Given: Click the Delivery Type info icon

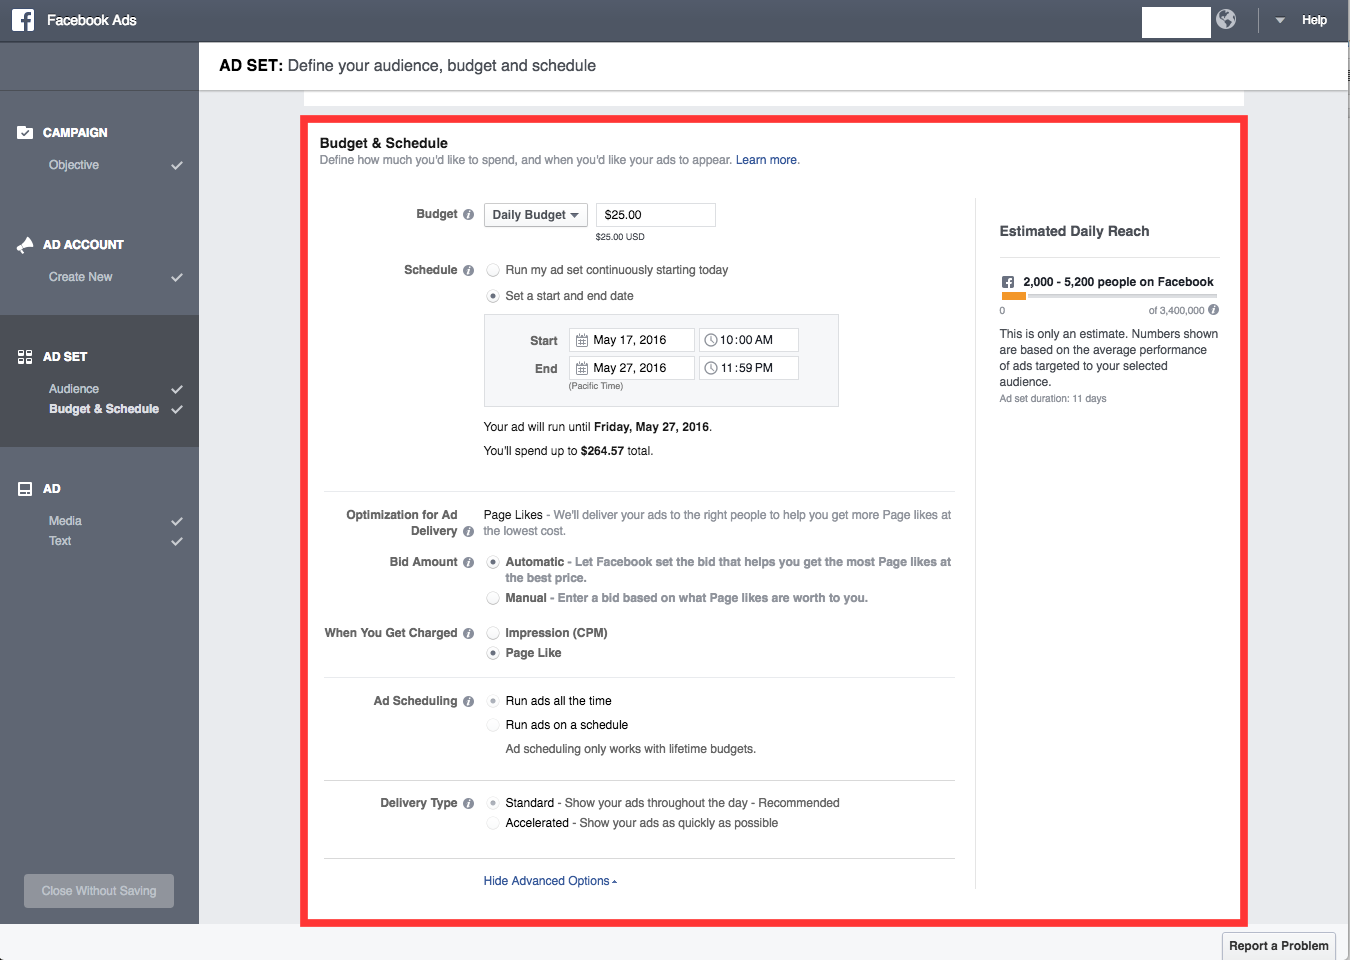Looking at the screenshot, I should click(468, 803).
